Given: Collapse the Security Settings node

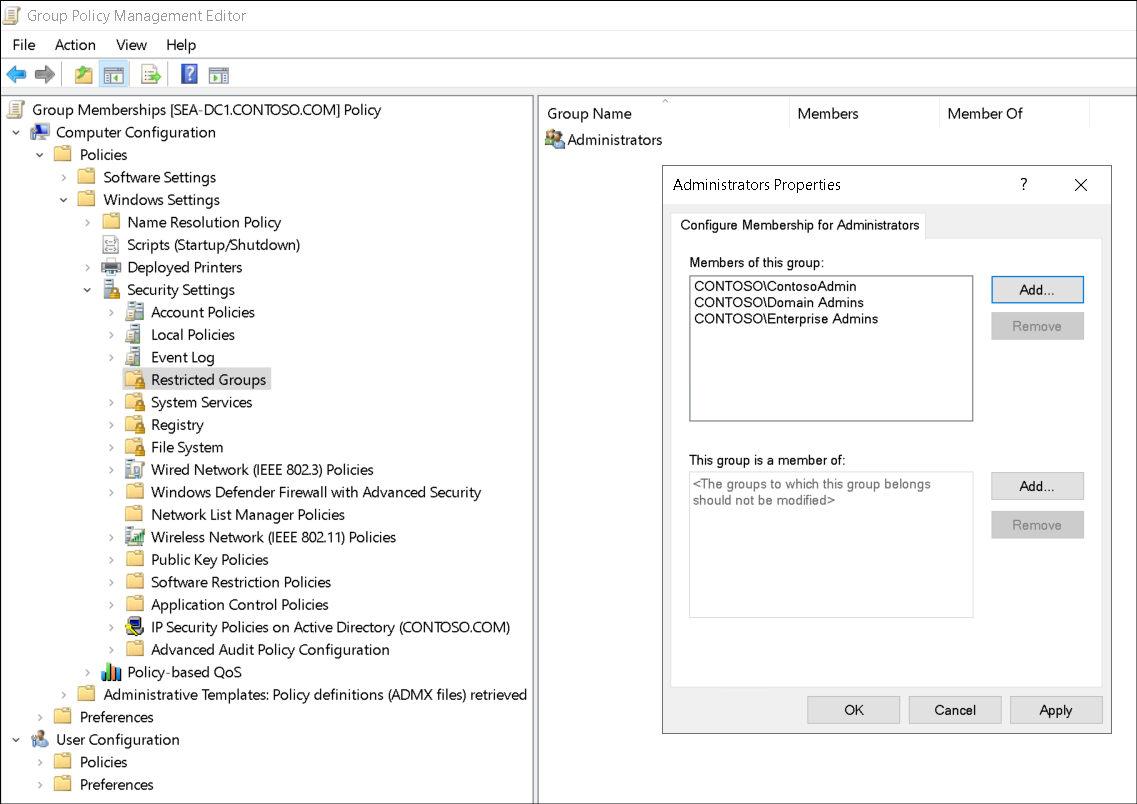Looking at the screenshot, I should tap(87, 290).
